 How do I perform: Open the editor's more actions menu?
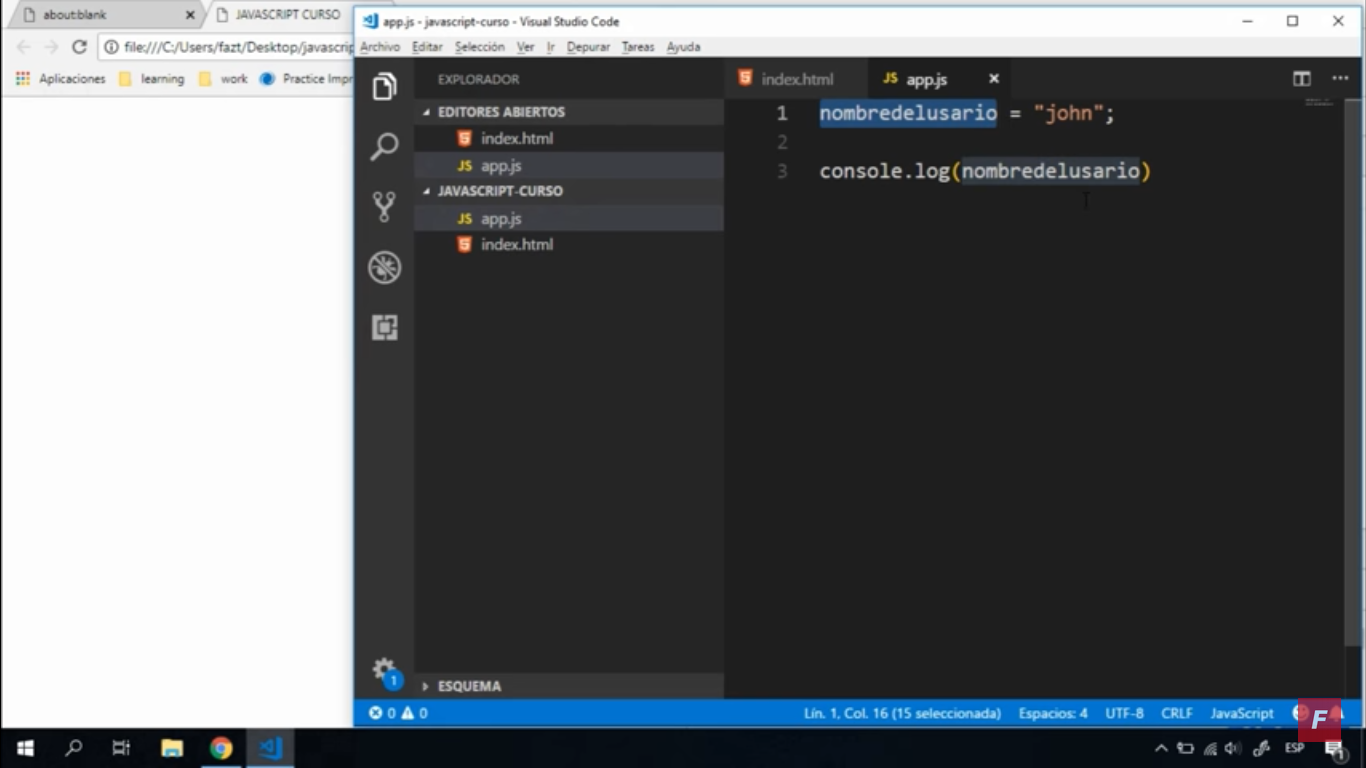(1340, 79)
